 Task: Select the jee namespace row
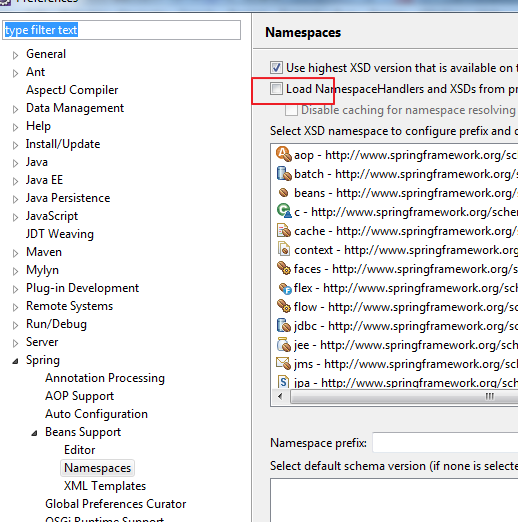click(395, 345)
